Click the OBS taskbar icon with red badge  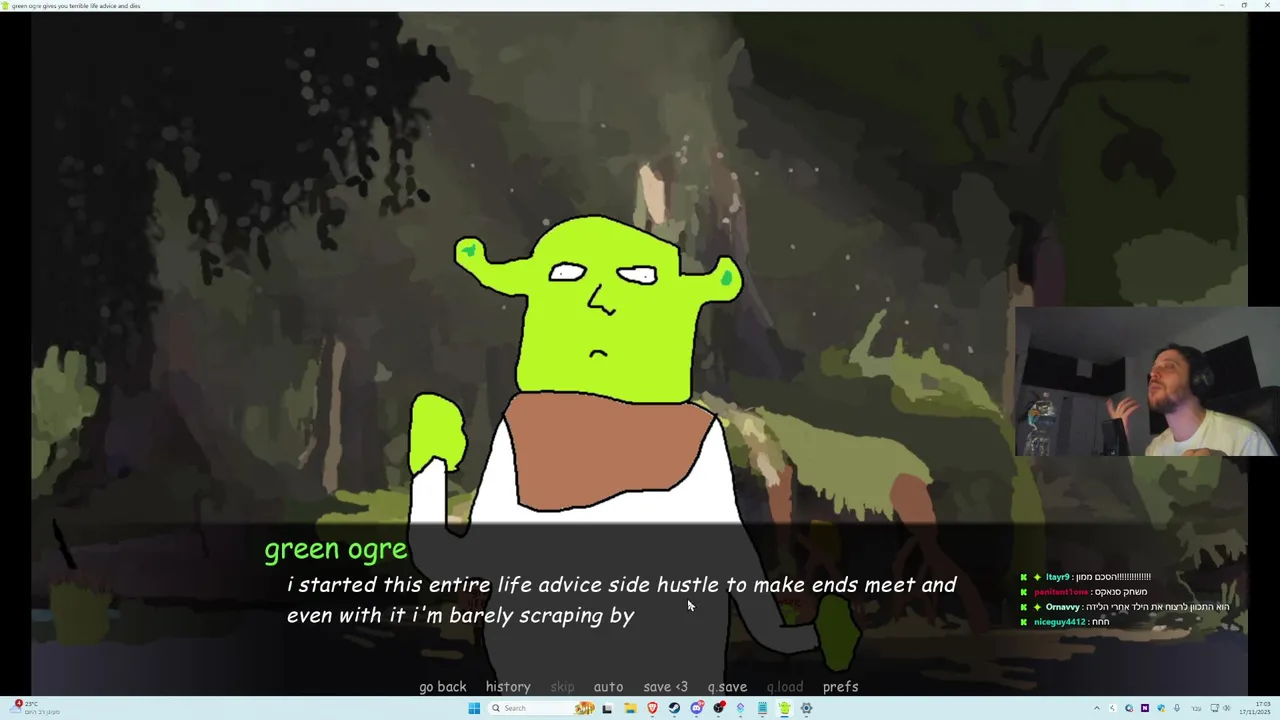coord(718,708)
